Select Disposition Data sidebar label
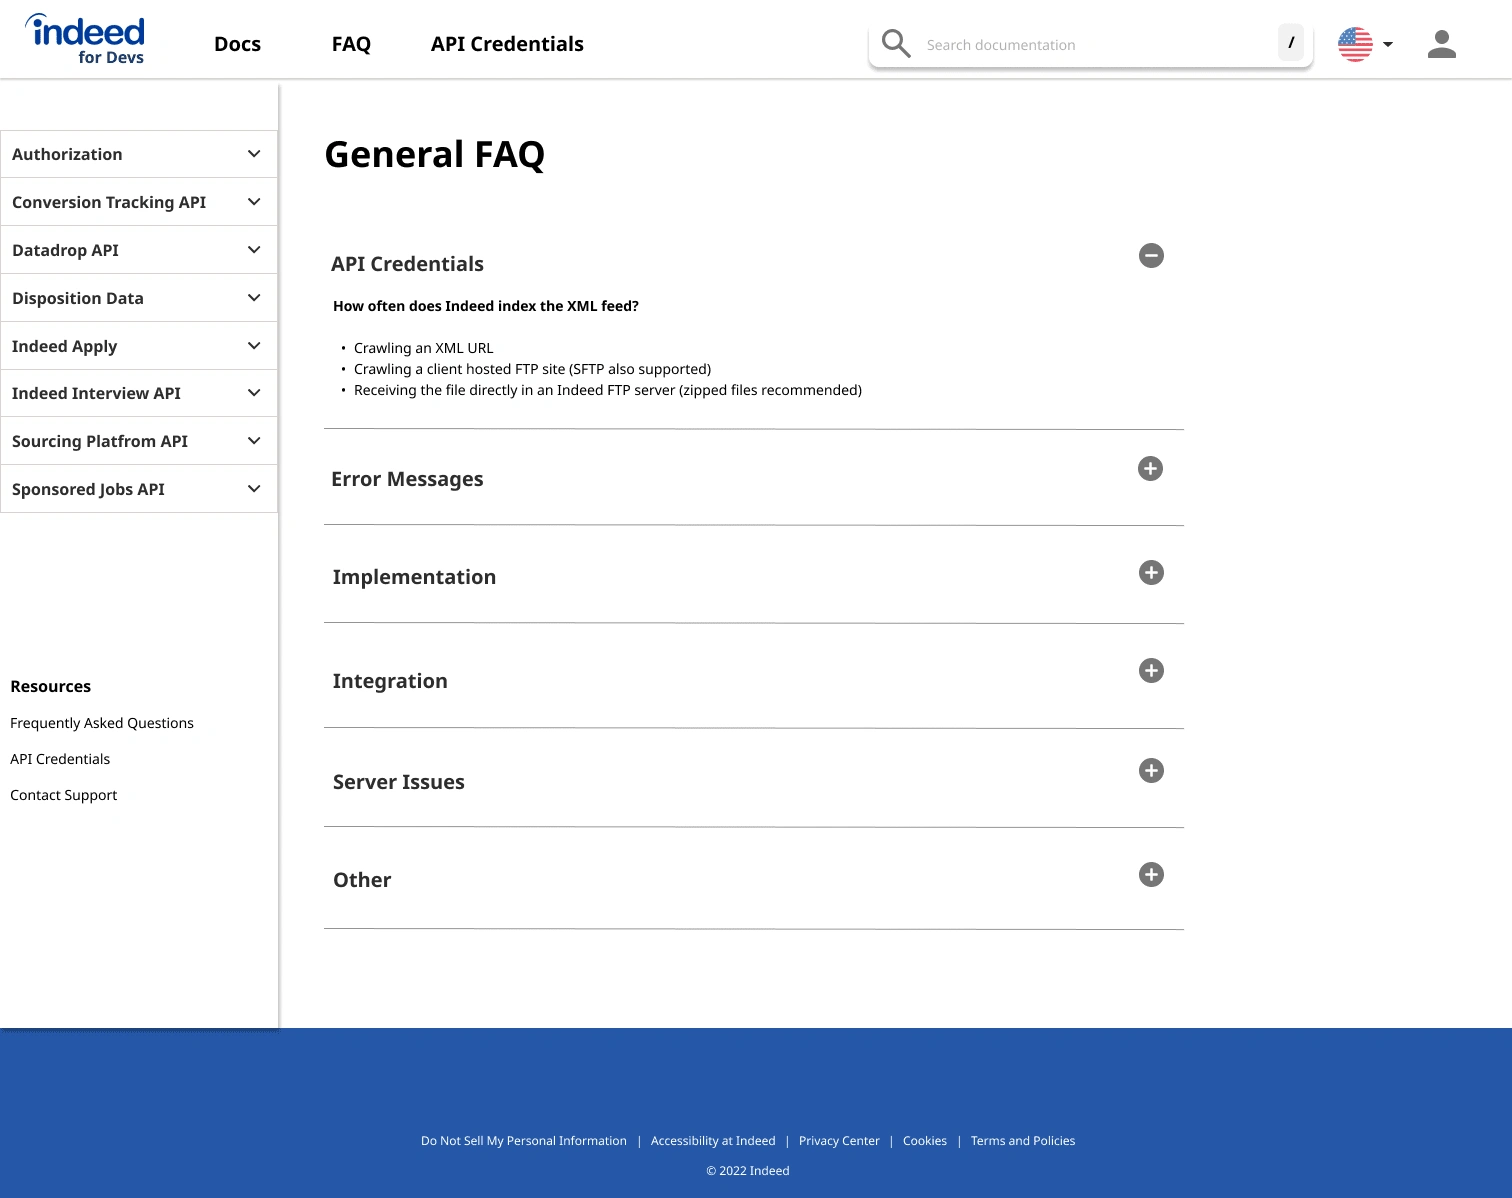The image size is (1512, 1198). (x=78, y=298)
